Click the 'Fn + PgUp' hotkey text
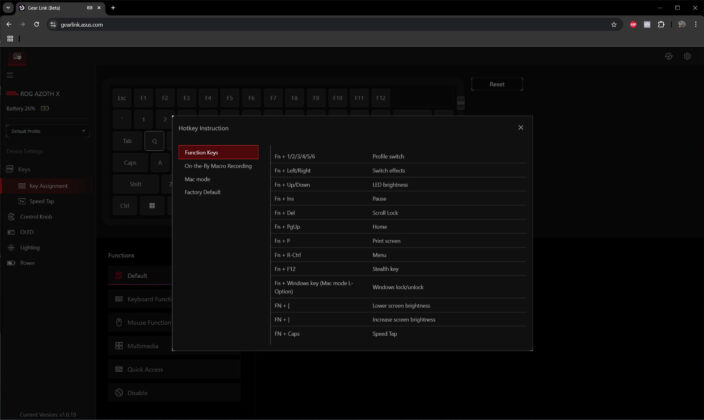The height and width of the screenshot is (420, 704). point(287,227)
